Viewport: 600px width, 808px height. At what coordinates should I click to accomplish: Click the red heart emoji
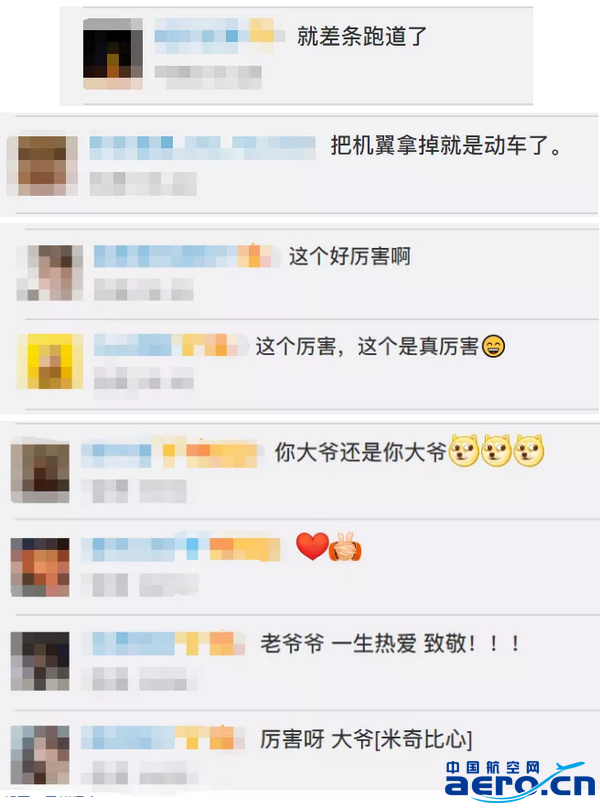coord(312,546)
